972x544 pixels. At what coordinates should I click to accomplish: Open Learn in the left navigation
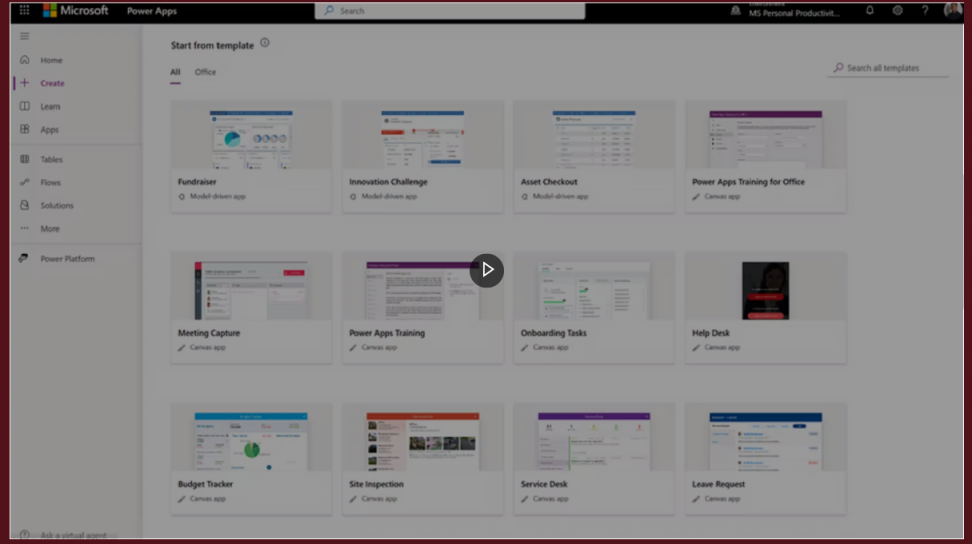[50, 106]
